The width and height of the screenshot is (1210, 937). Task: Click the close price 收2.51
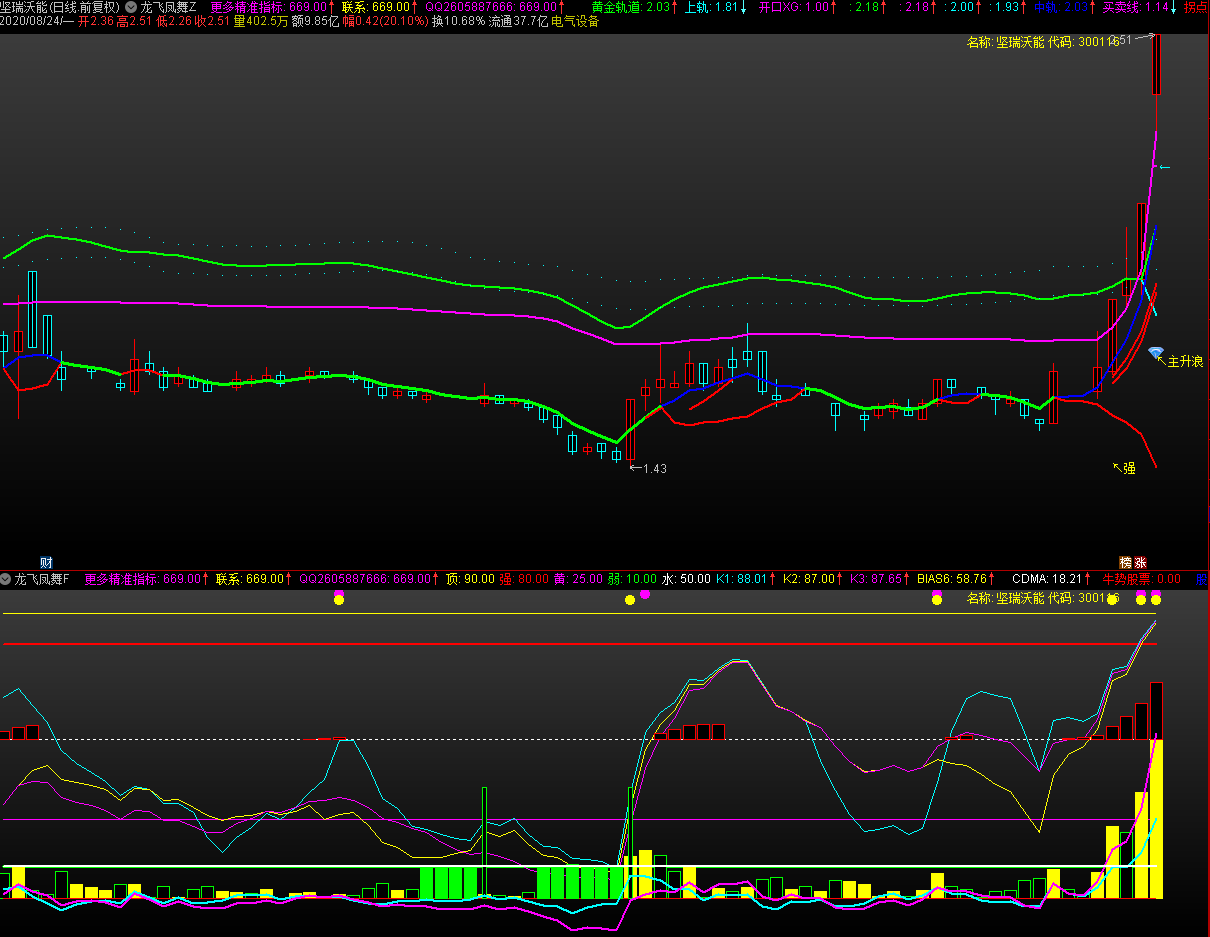tap(212, 21)
